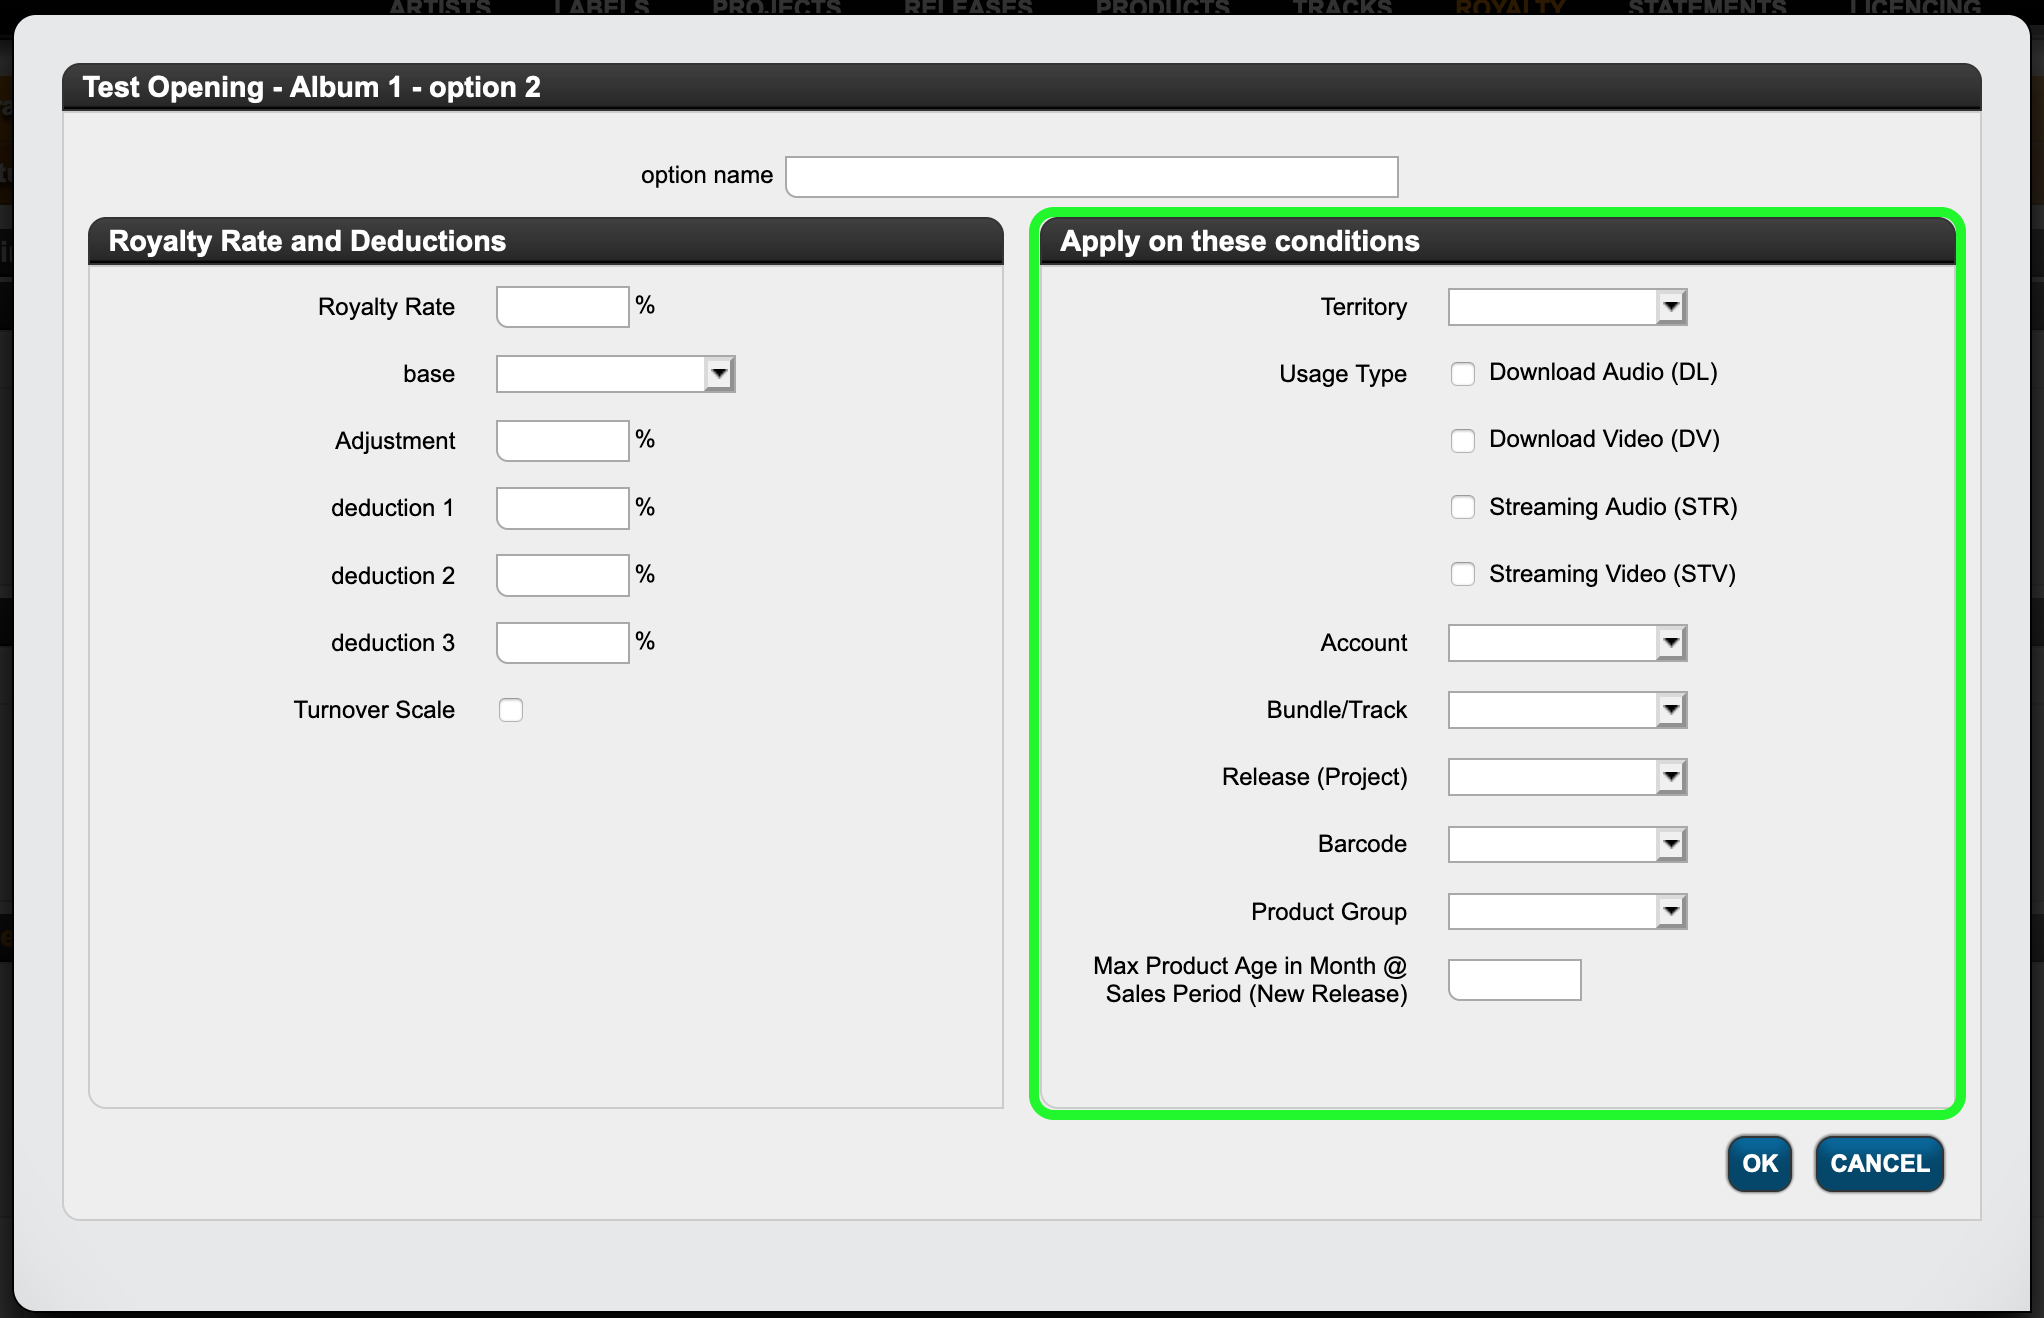The height and width of the screenshot is (1318, 2044).
Task: Click the Max Product Age input field
Action: point(1515,980)
